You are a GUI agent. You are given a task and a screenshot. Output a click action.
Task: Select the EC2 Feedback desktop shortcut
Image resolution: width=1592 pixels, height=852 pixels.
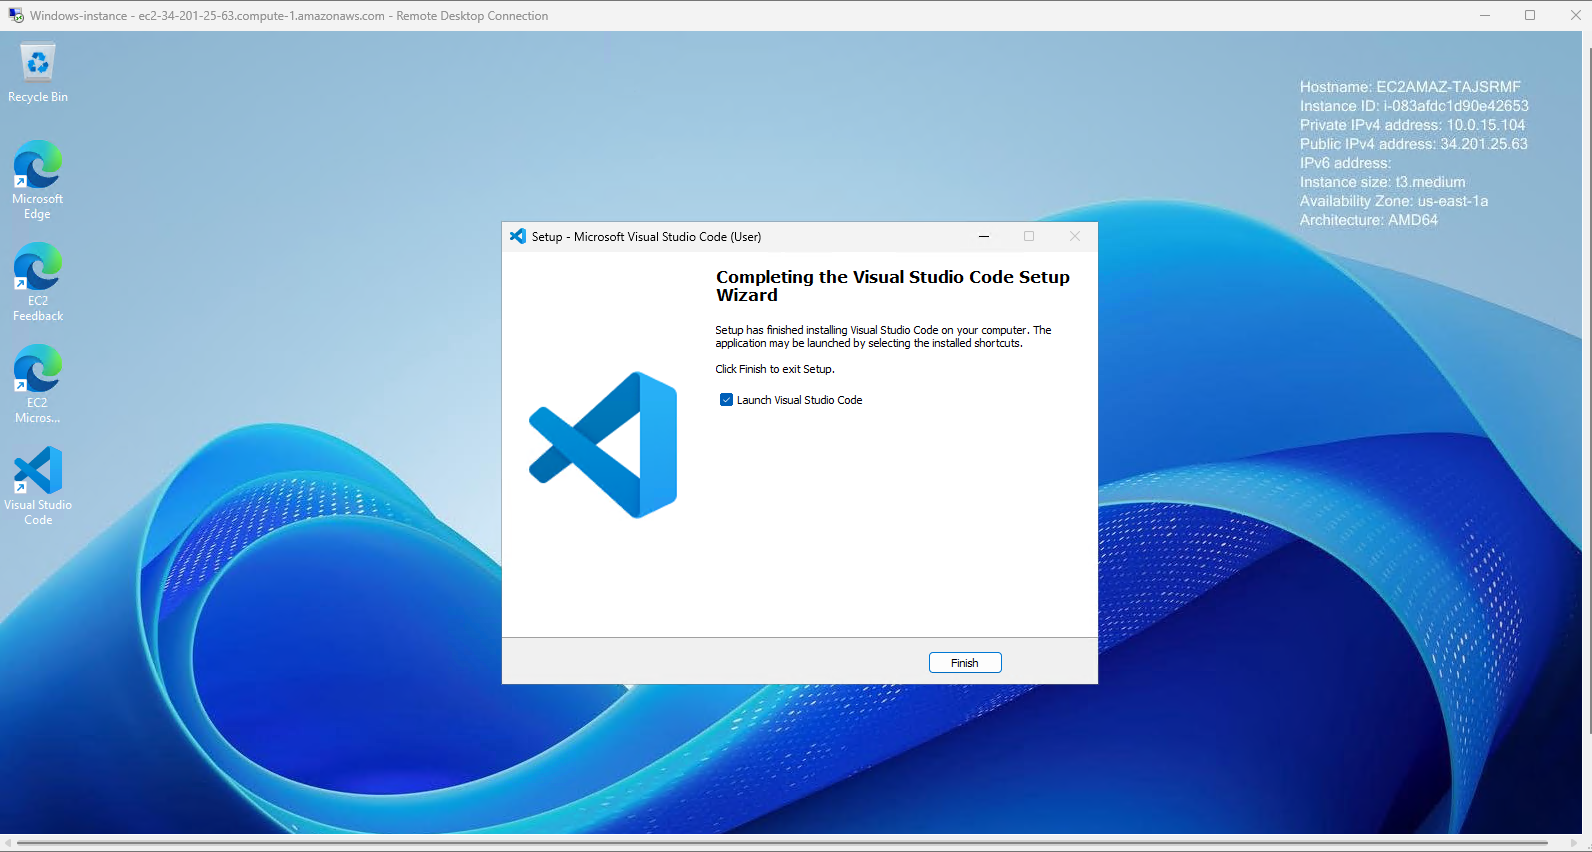(x=38, y=282)
